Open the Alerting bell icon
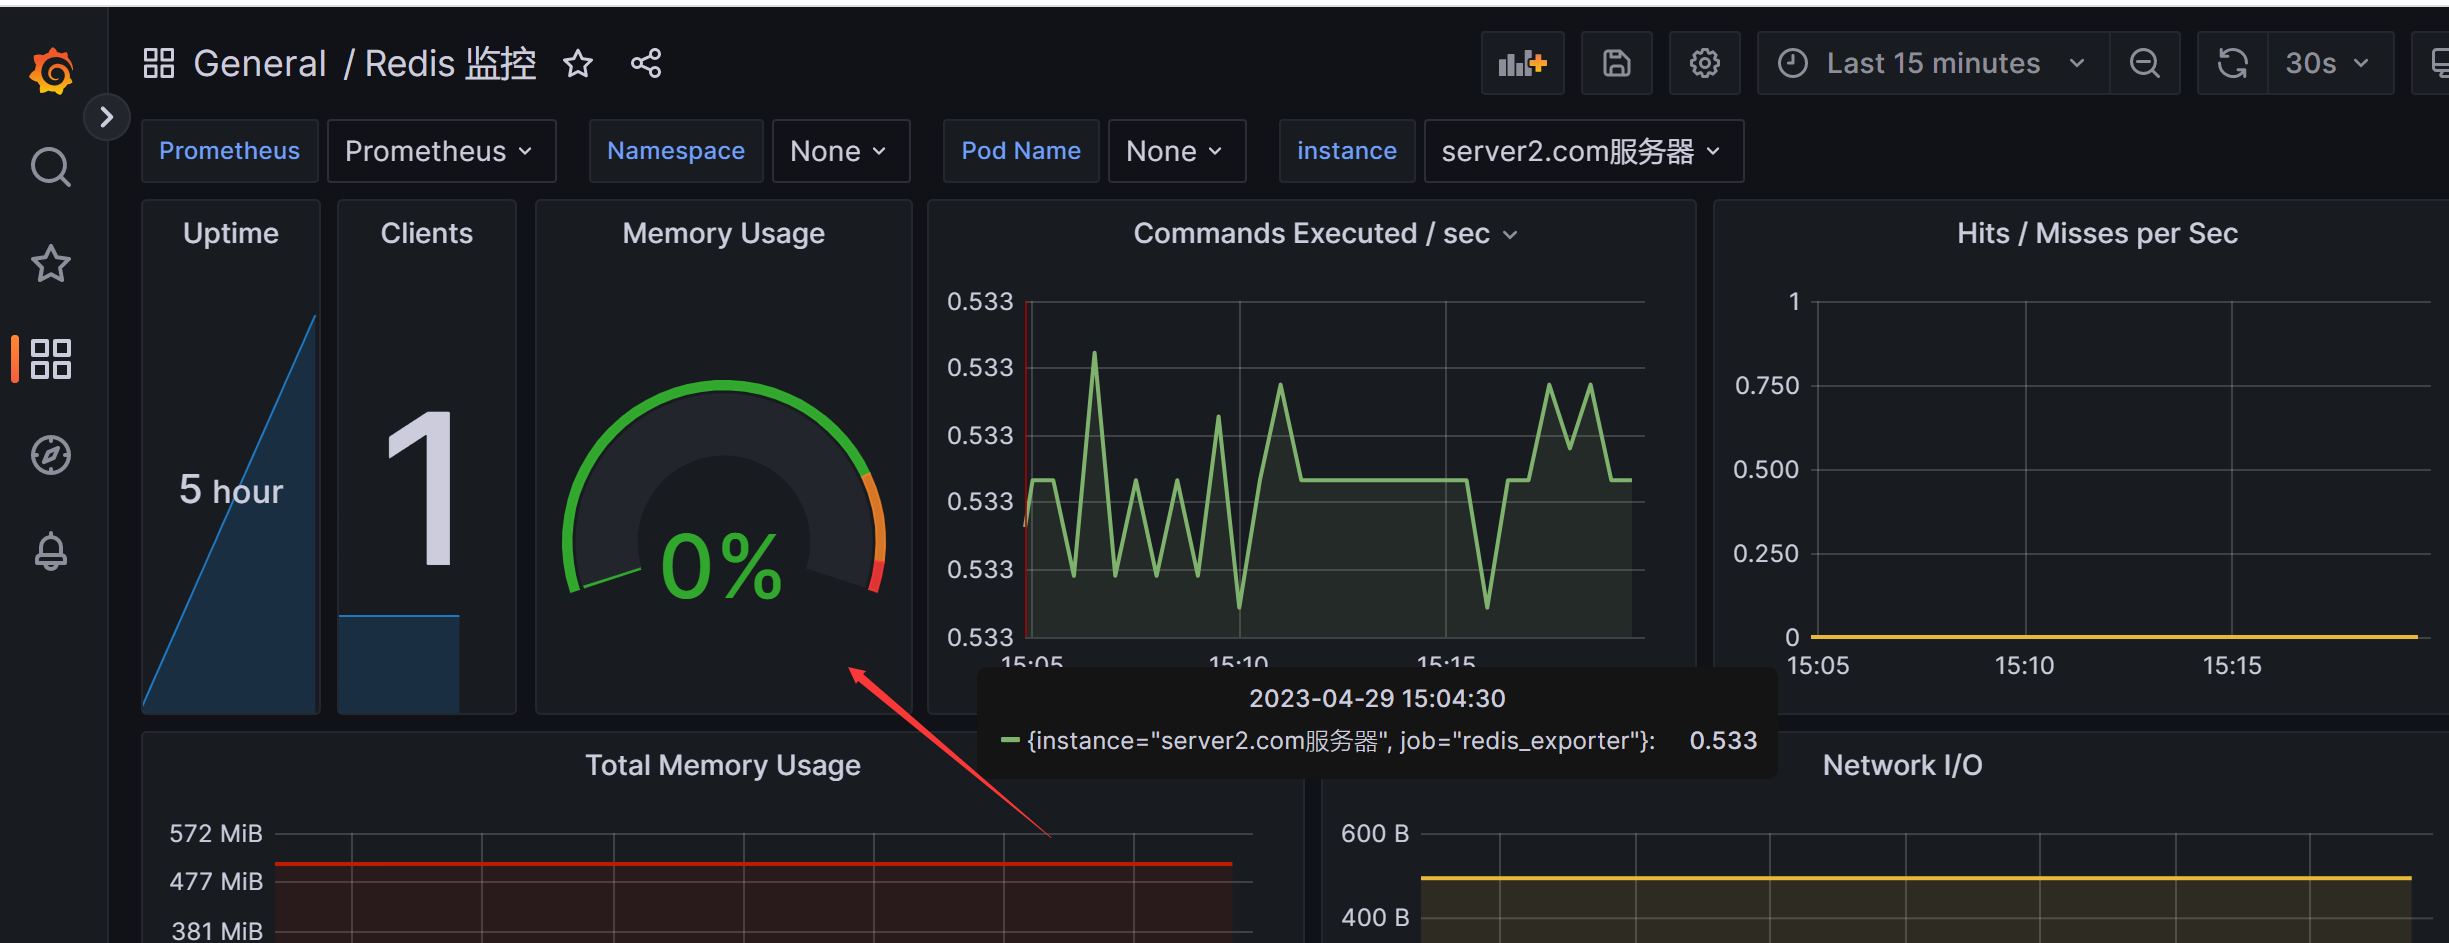Image resolution: width=2449 pixels, height=943 pixels. point(51,551)
